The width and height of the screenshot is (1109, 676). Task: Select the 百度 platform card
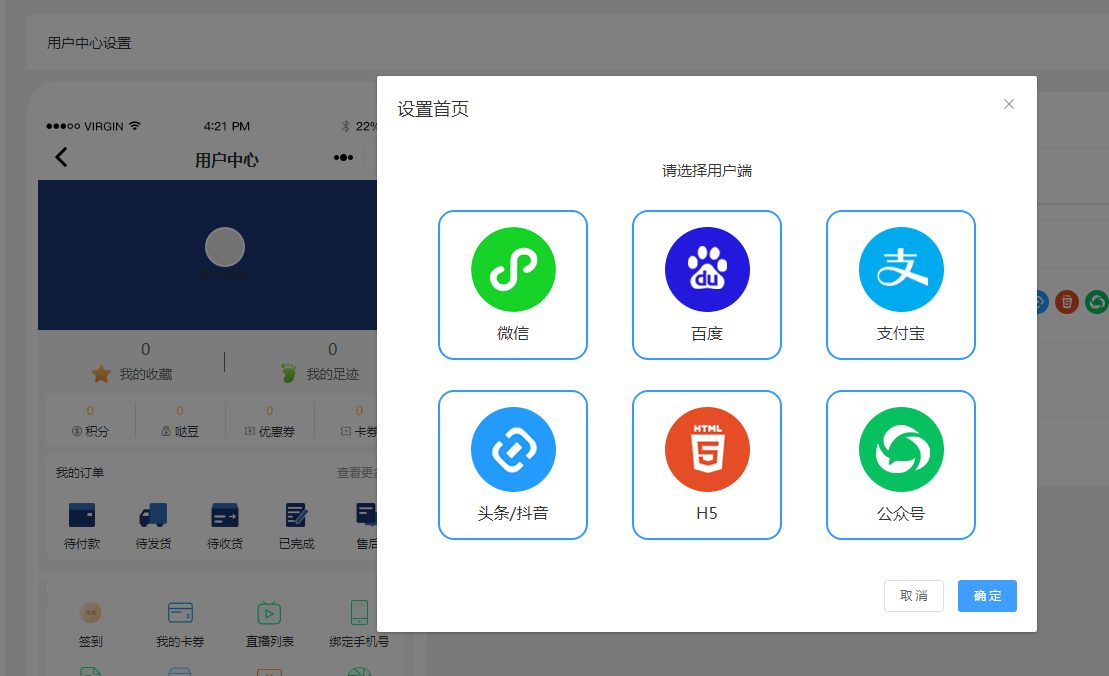tap(707, 285)
